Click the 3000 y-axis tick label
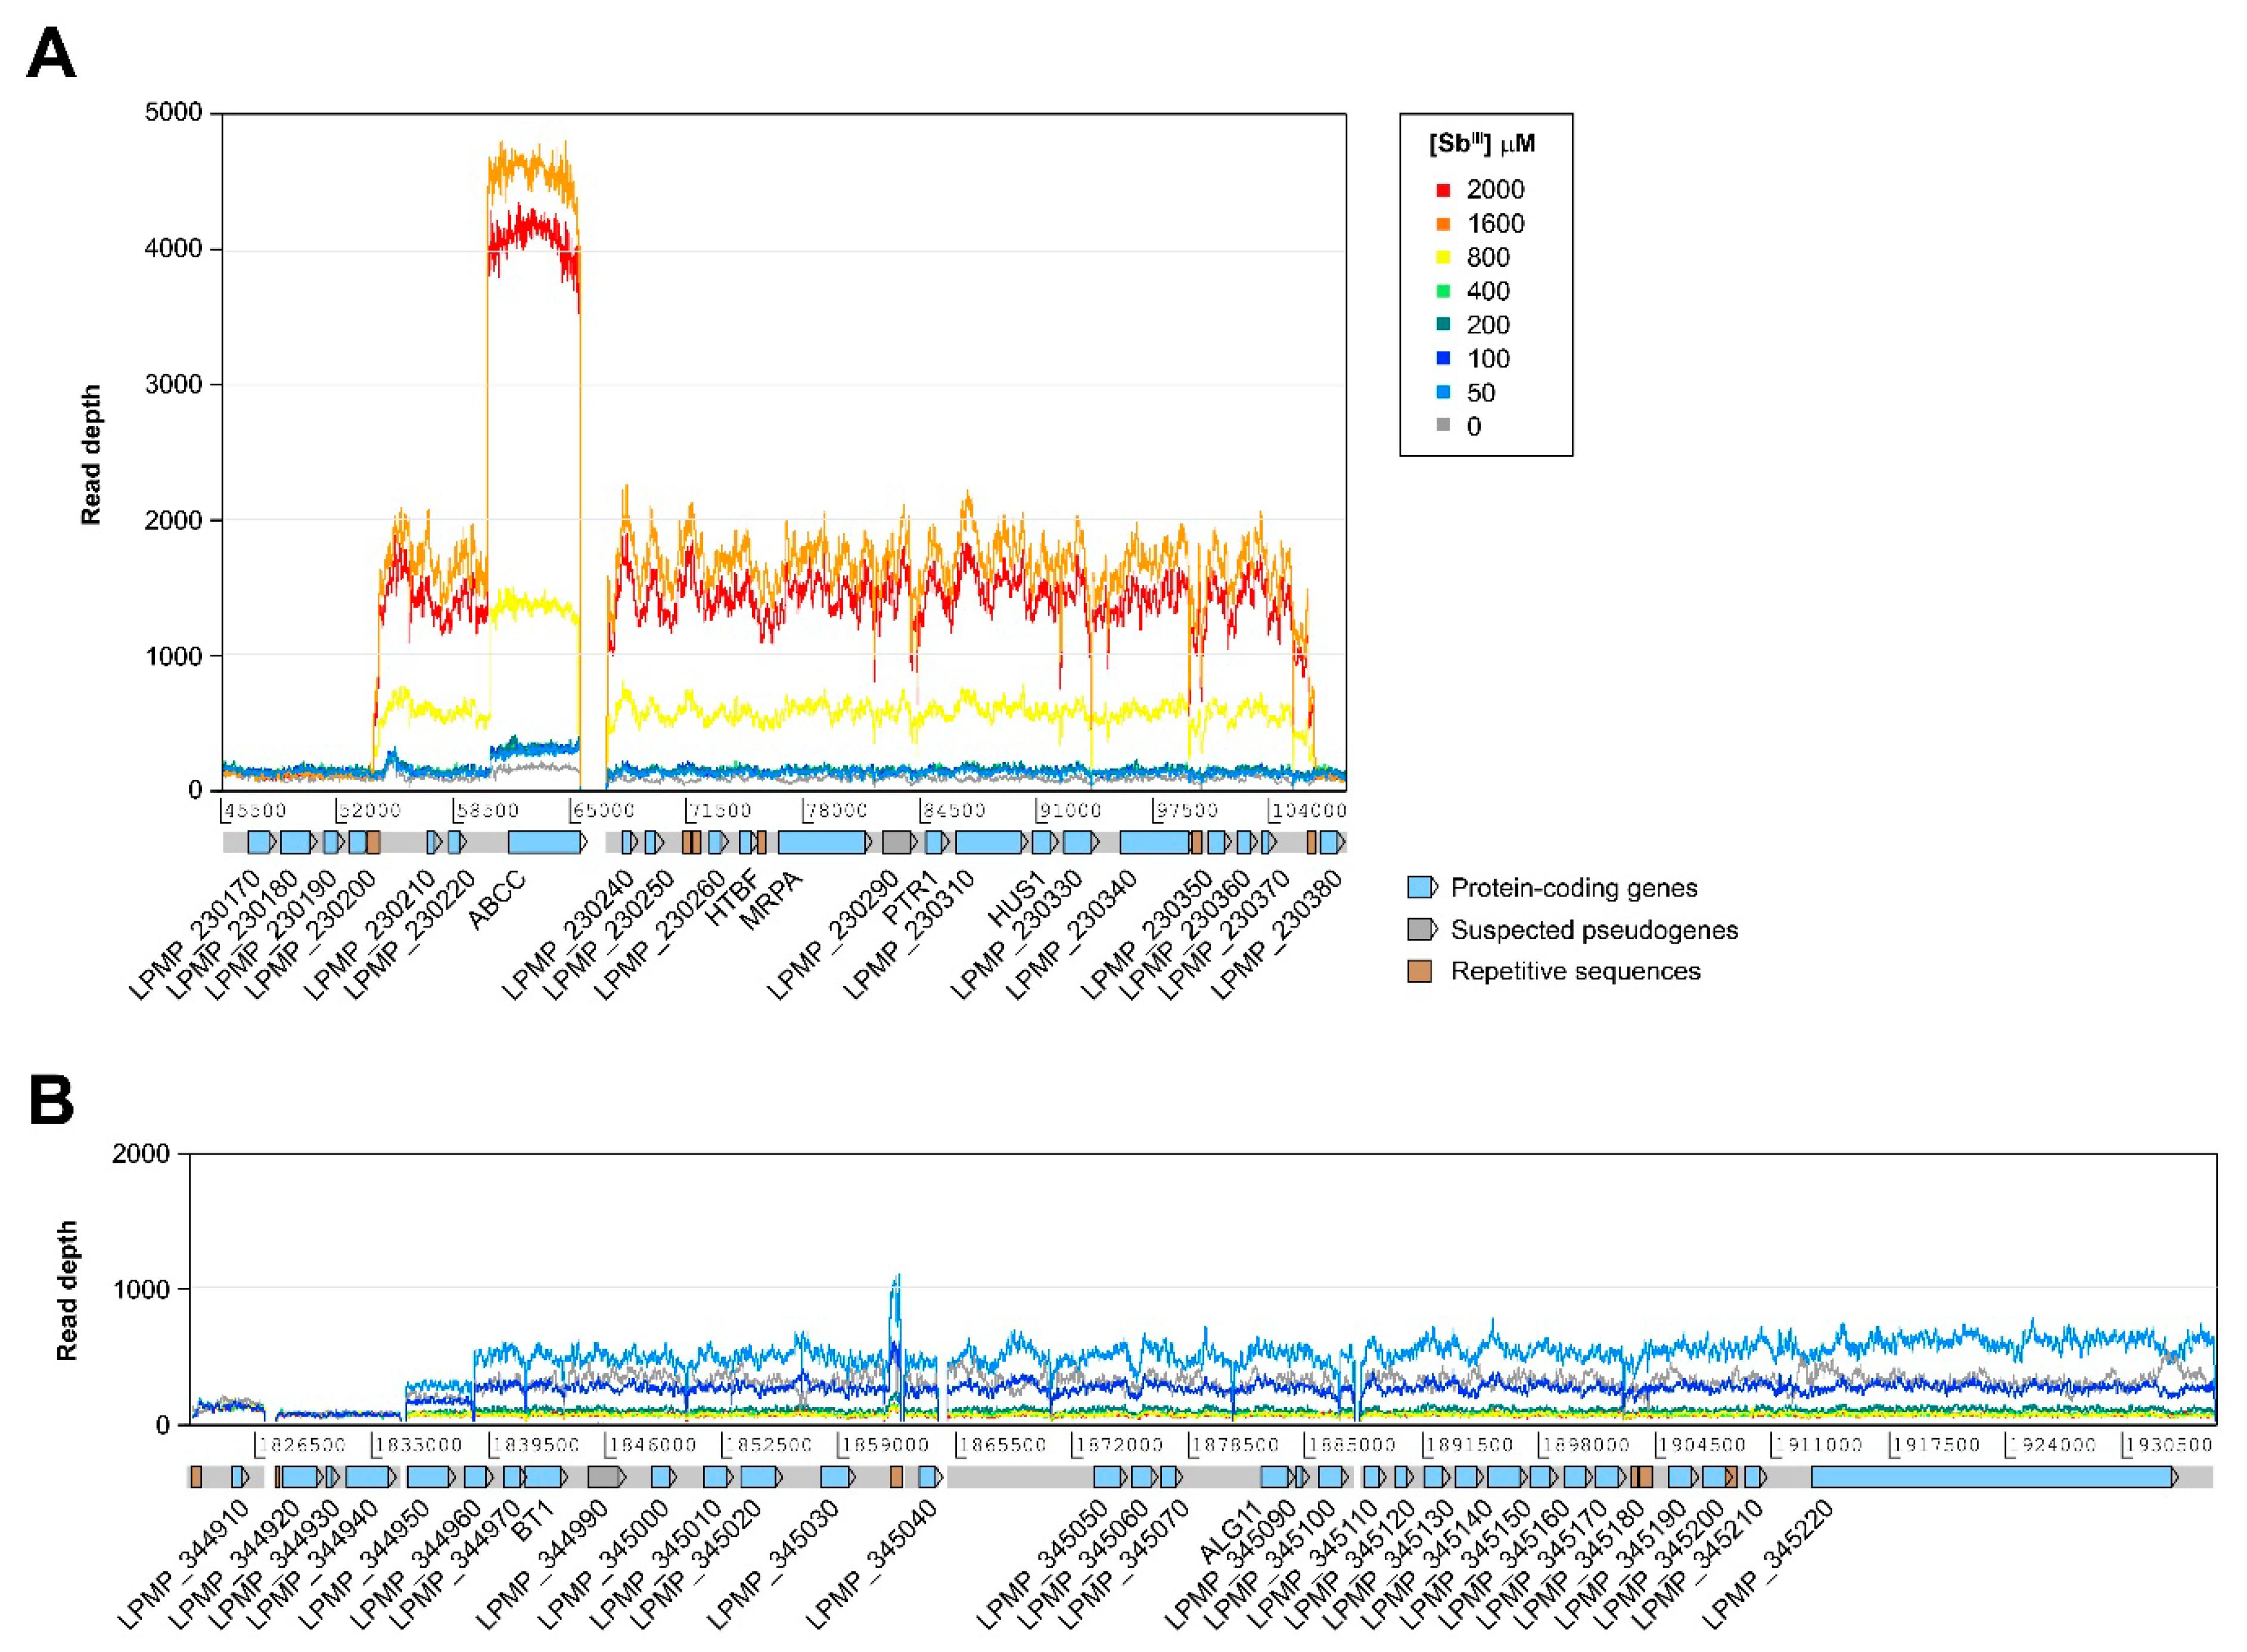 (x=174, y=384)
